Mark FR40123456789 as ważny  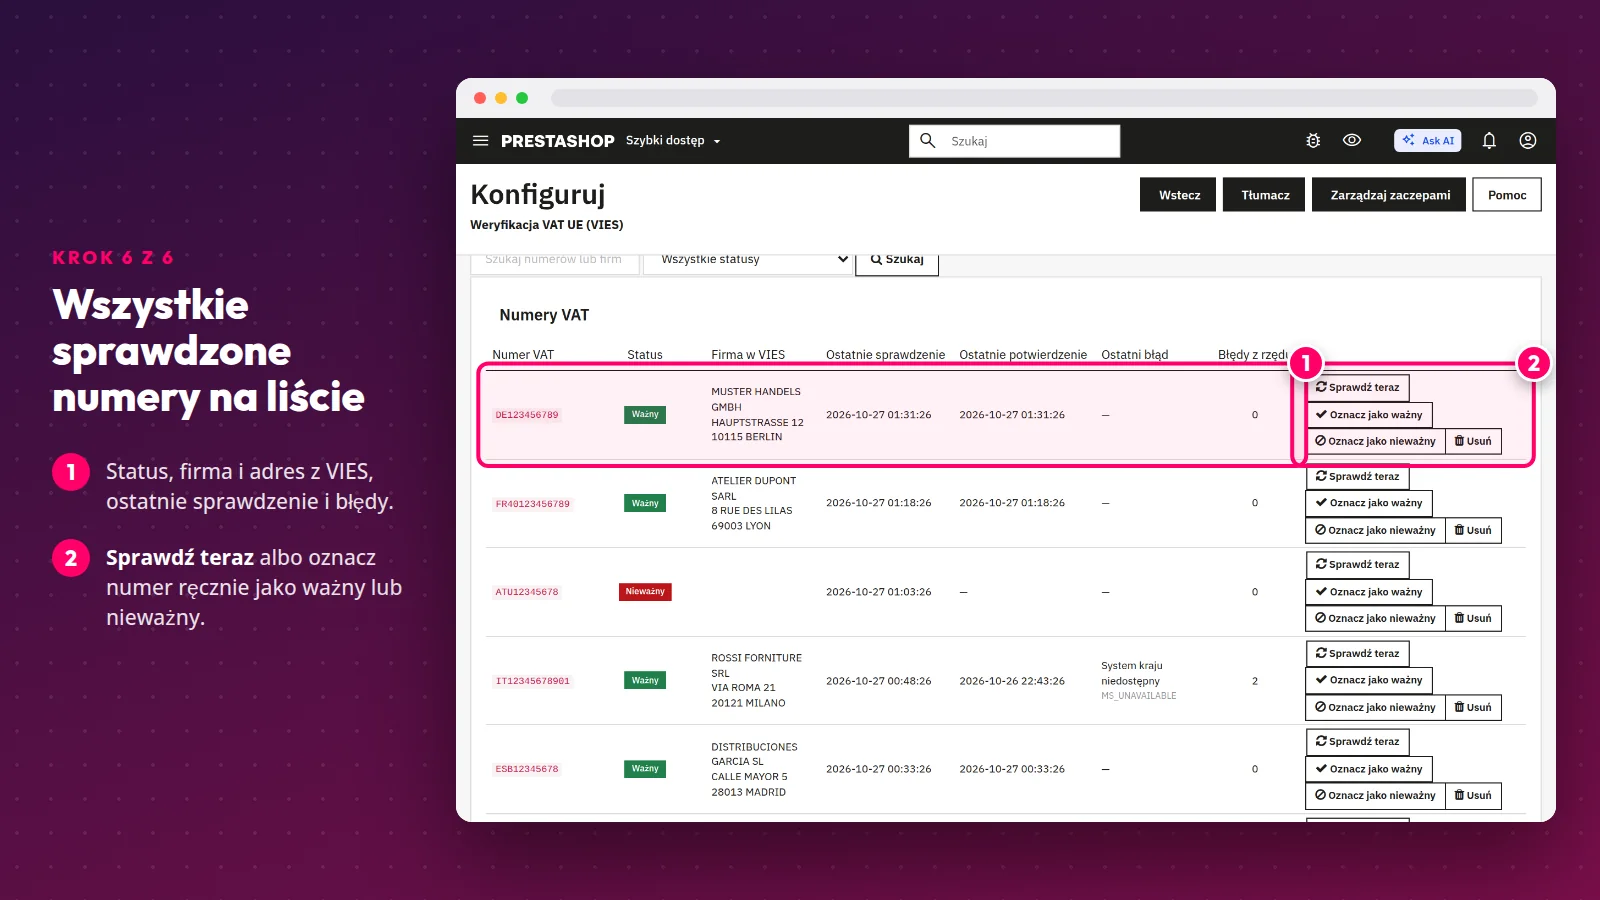pos(1369,503)
